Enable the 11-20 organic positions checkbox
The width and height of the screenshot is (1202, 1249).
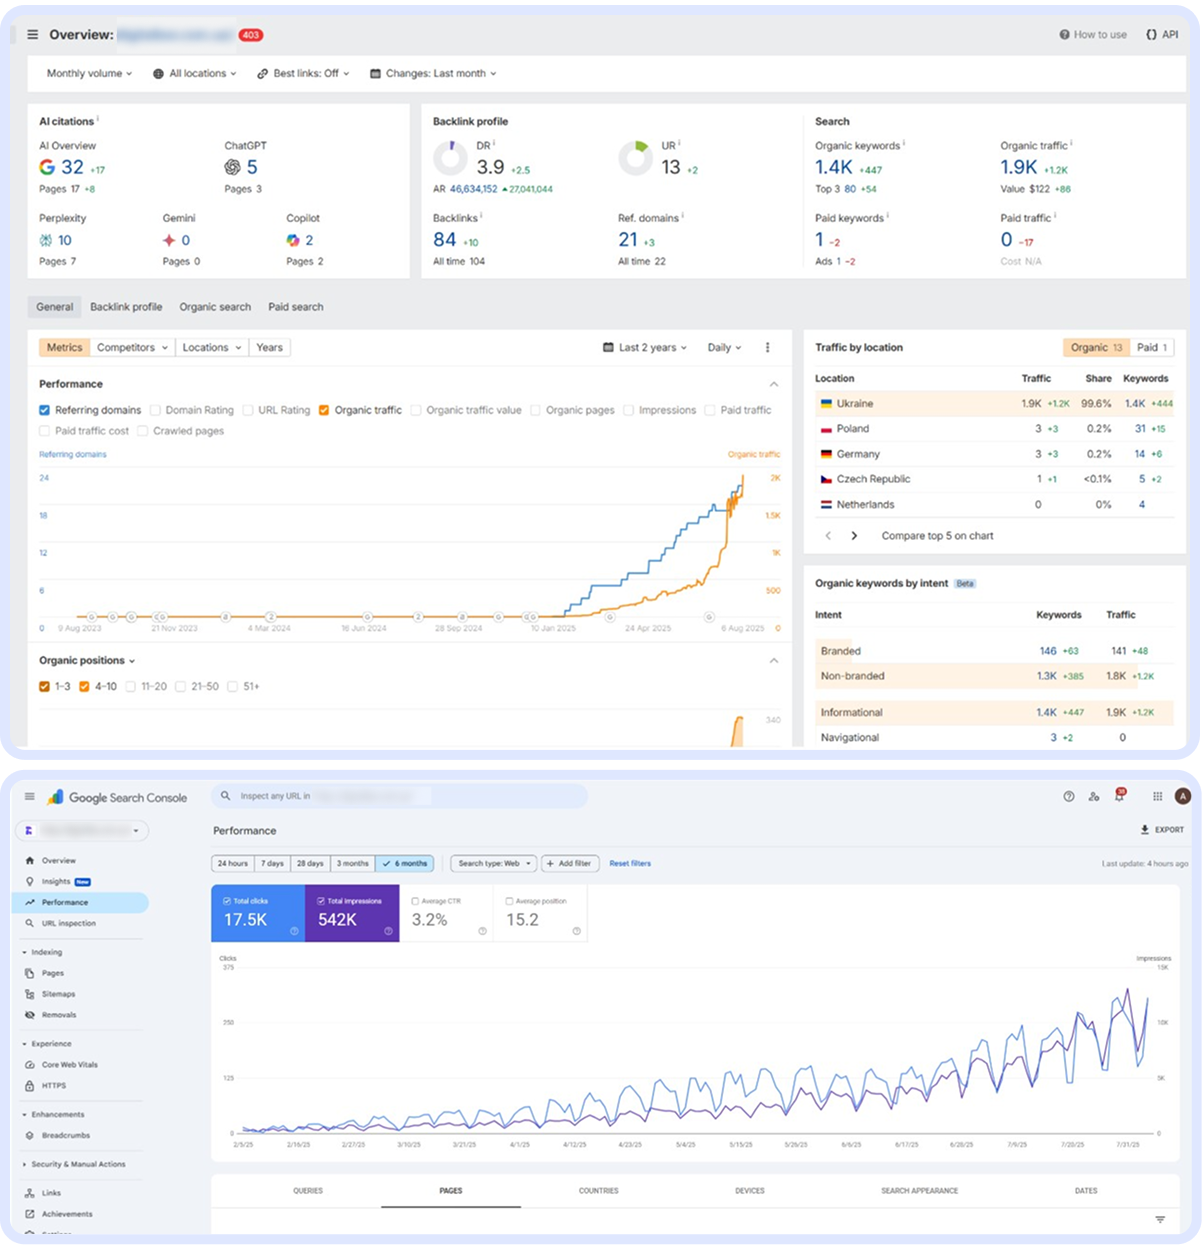(131, 686)
